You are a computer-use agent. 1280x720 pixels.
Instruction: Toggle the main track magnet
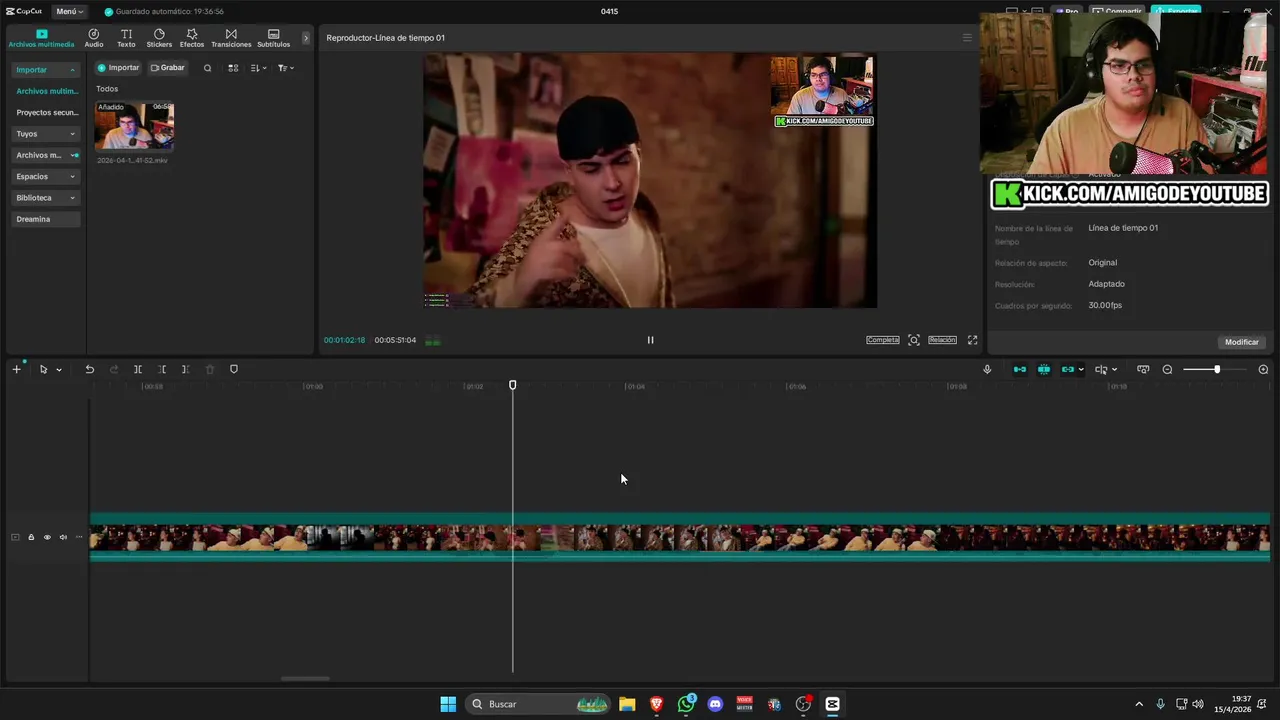click(1020, 369)
